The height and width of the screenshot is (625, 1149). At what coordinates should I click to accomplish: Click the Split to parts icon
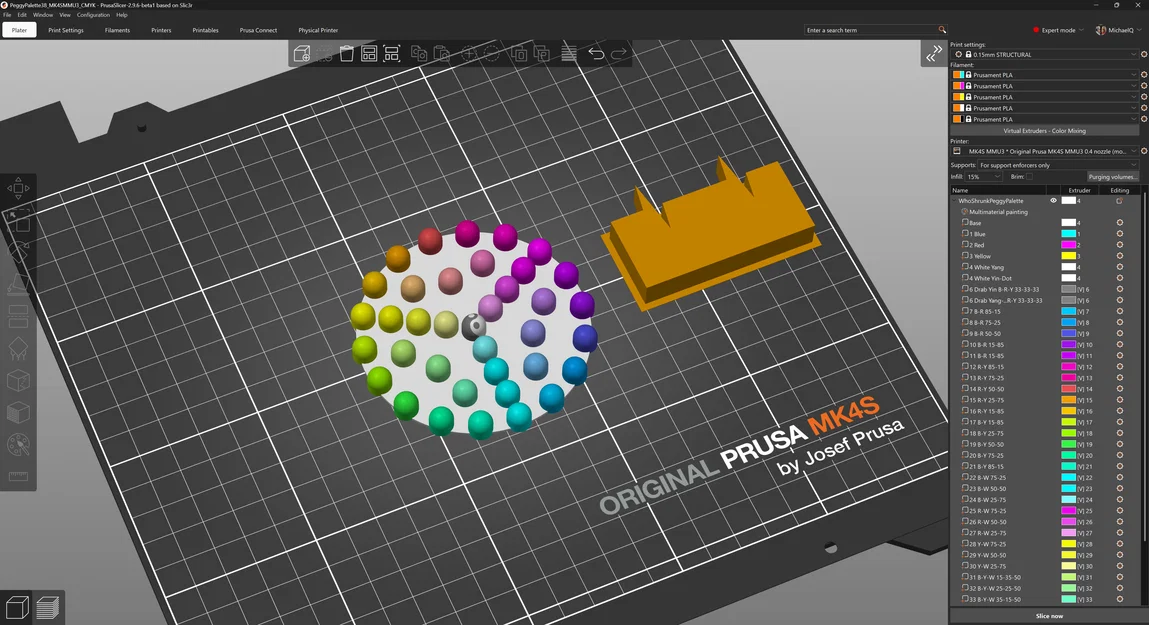pyautogui.click(x=542, y=53)
